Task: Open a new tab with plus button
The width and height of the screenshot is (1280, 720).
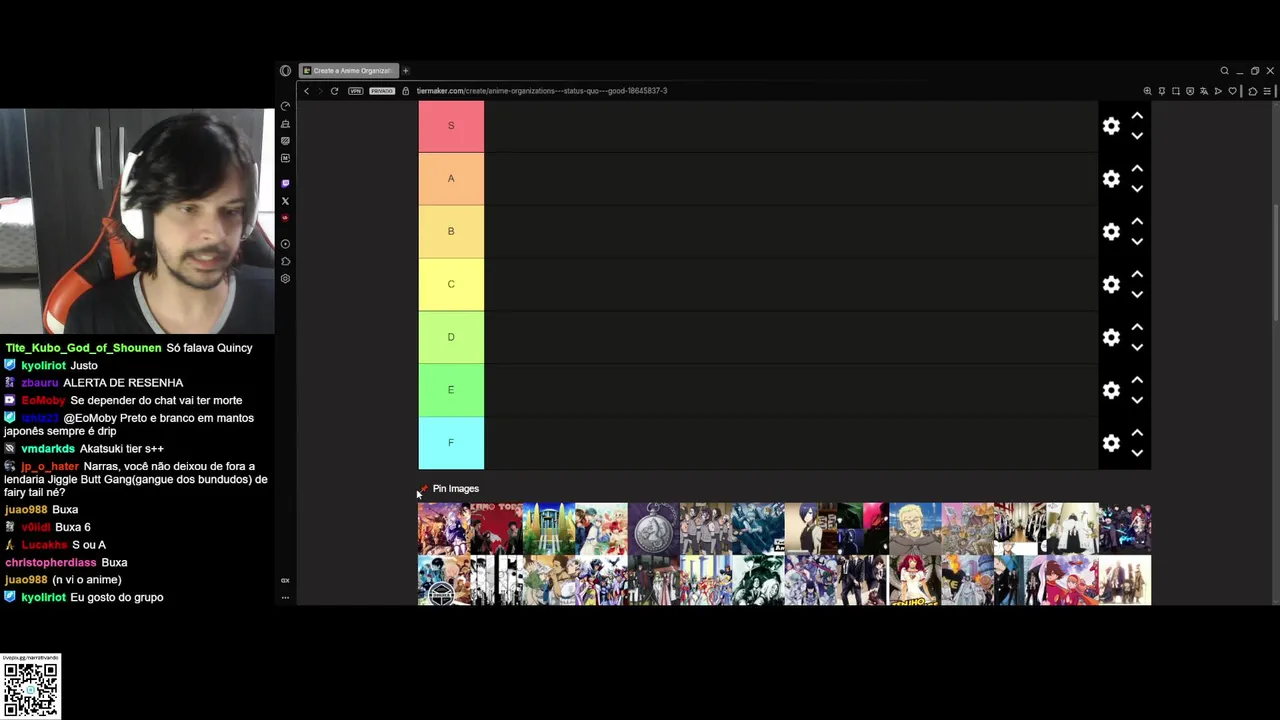Action: (x=406, y=71)
